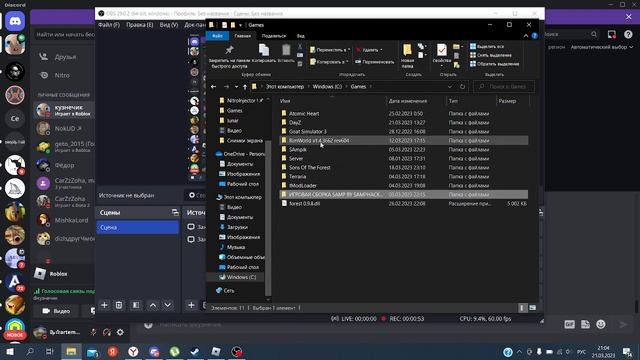The height and width of the screenshot is (360, 640).
Task: Open Discord emoji picker
Action: 600,324
